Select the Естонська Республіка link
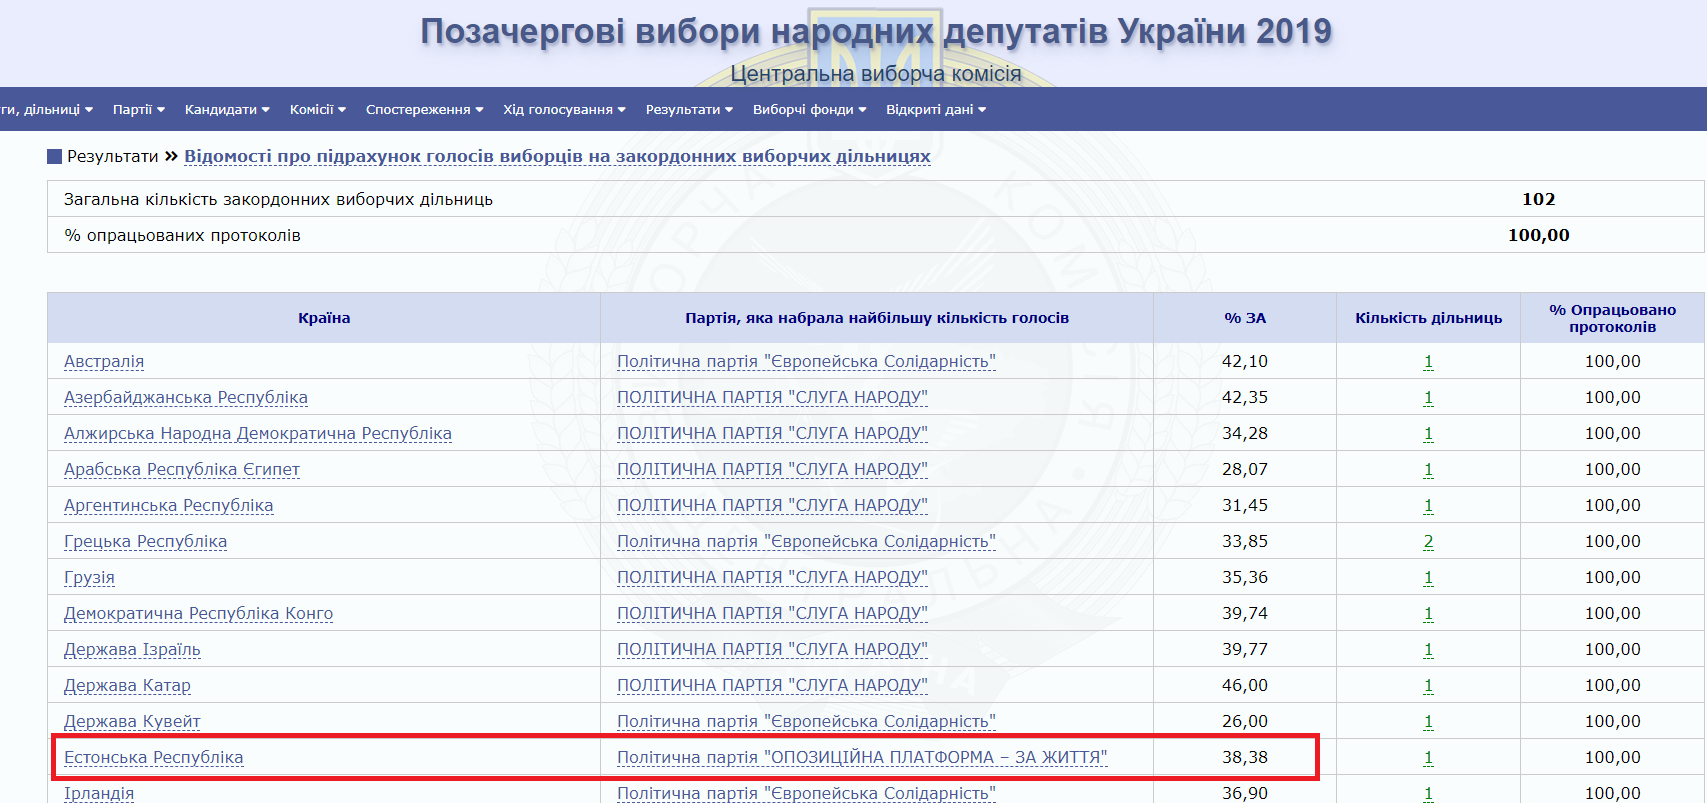The width and height of the screenshot is (1707, 803). [x=154, y=758]
